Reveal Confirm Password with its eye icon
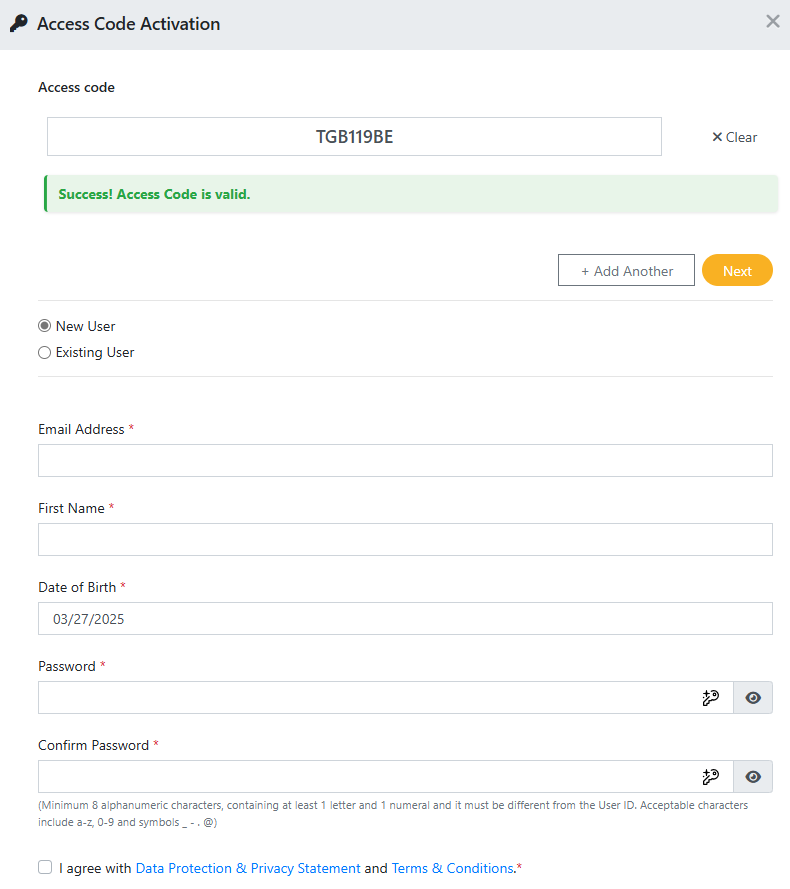The width and height of the screenshot is (790, 889). coord(753,777)
